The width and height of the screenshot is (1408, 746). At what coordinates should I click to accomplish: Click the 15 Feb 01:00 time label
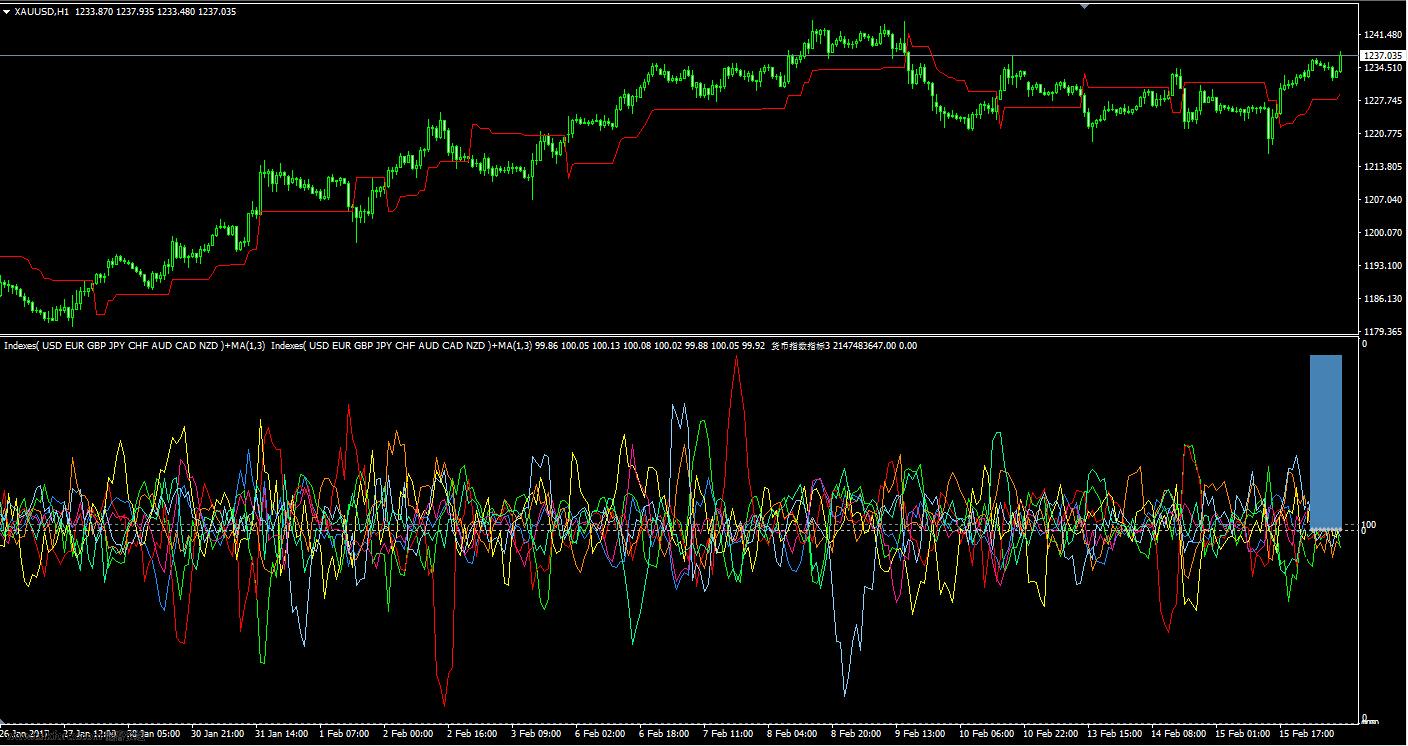click(x=1242, y=734)
